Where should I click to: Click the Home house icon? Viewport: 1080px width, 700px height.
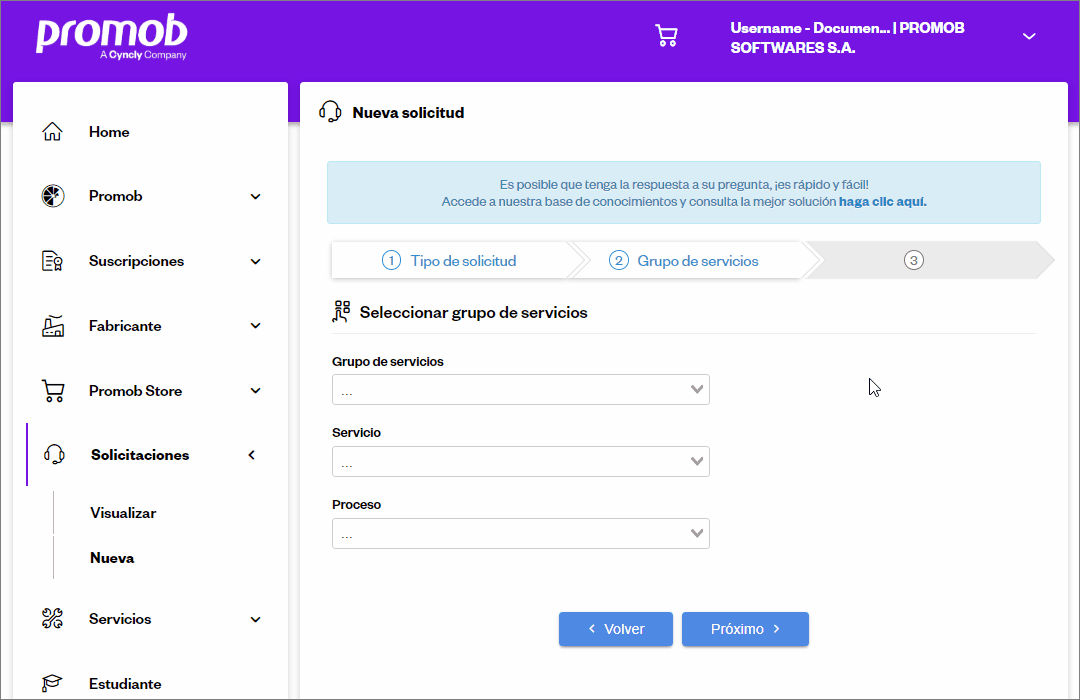point(52,132)
